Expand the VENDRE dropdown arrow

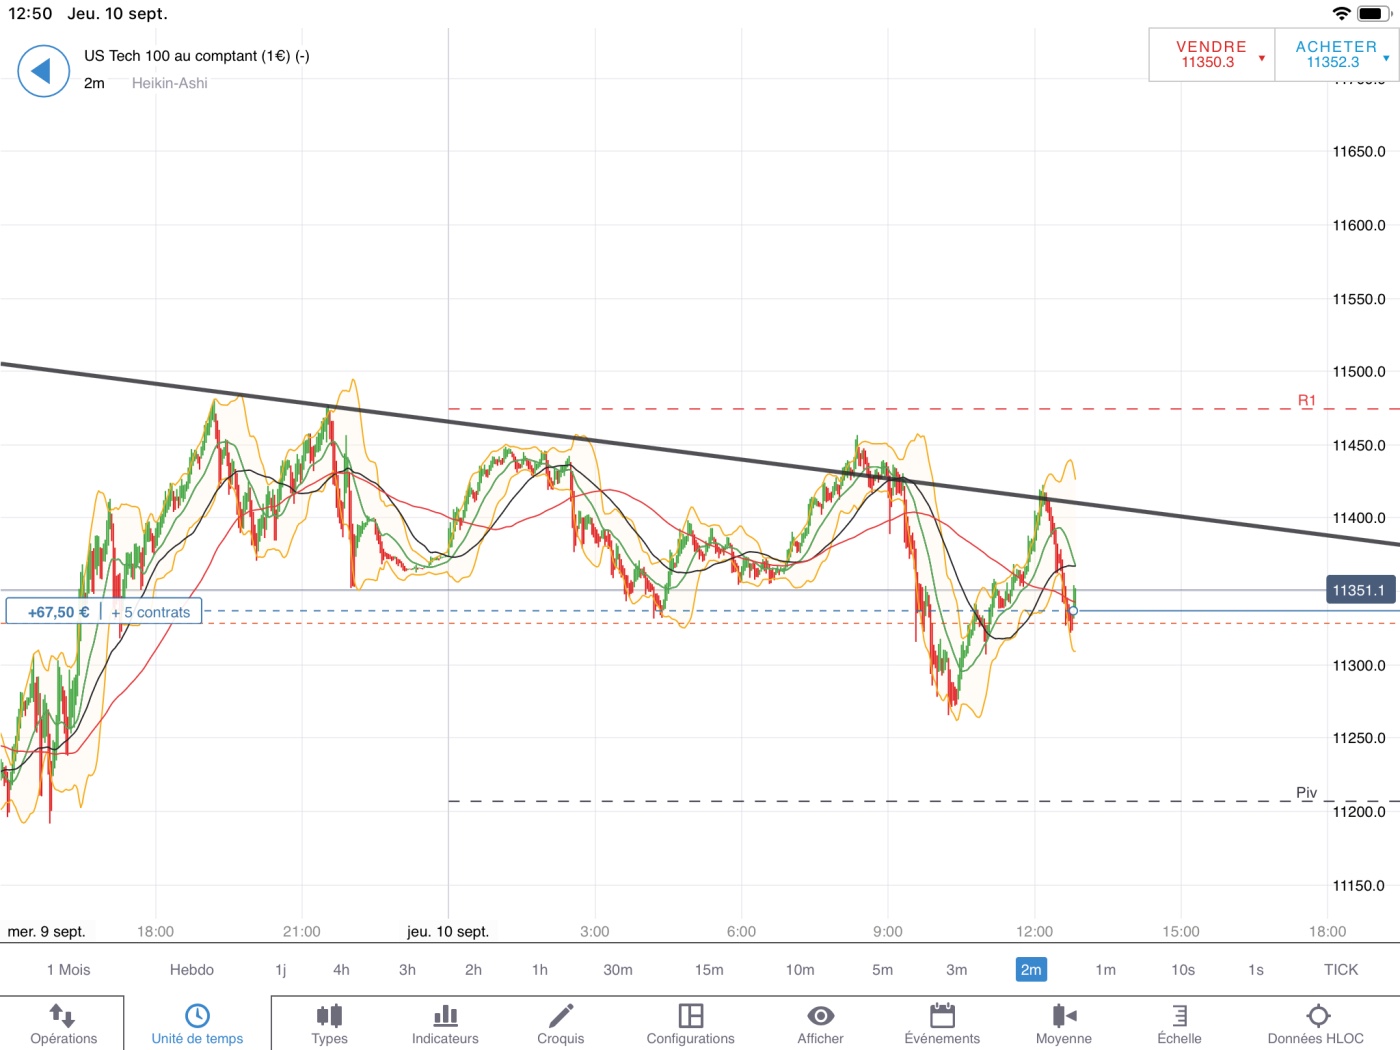(1262, 58)
